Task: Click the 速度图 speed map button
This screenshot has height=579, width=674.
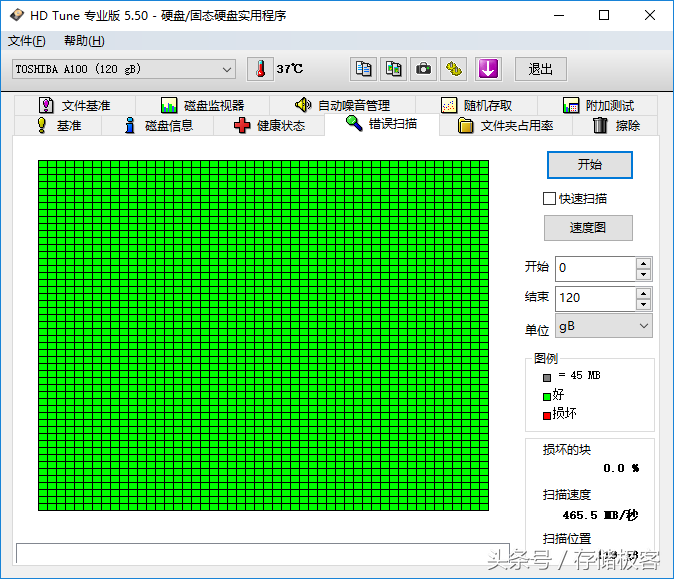Action: point(588,228)
